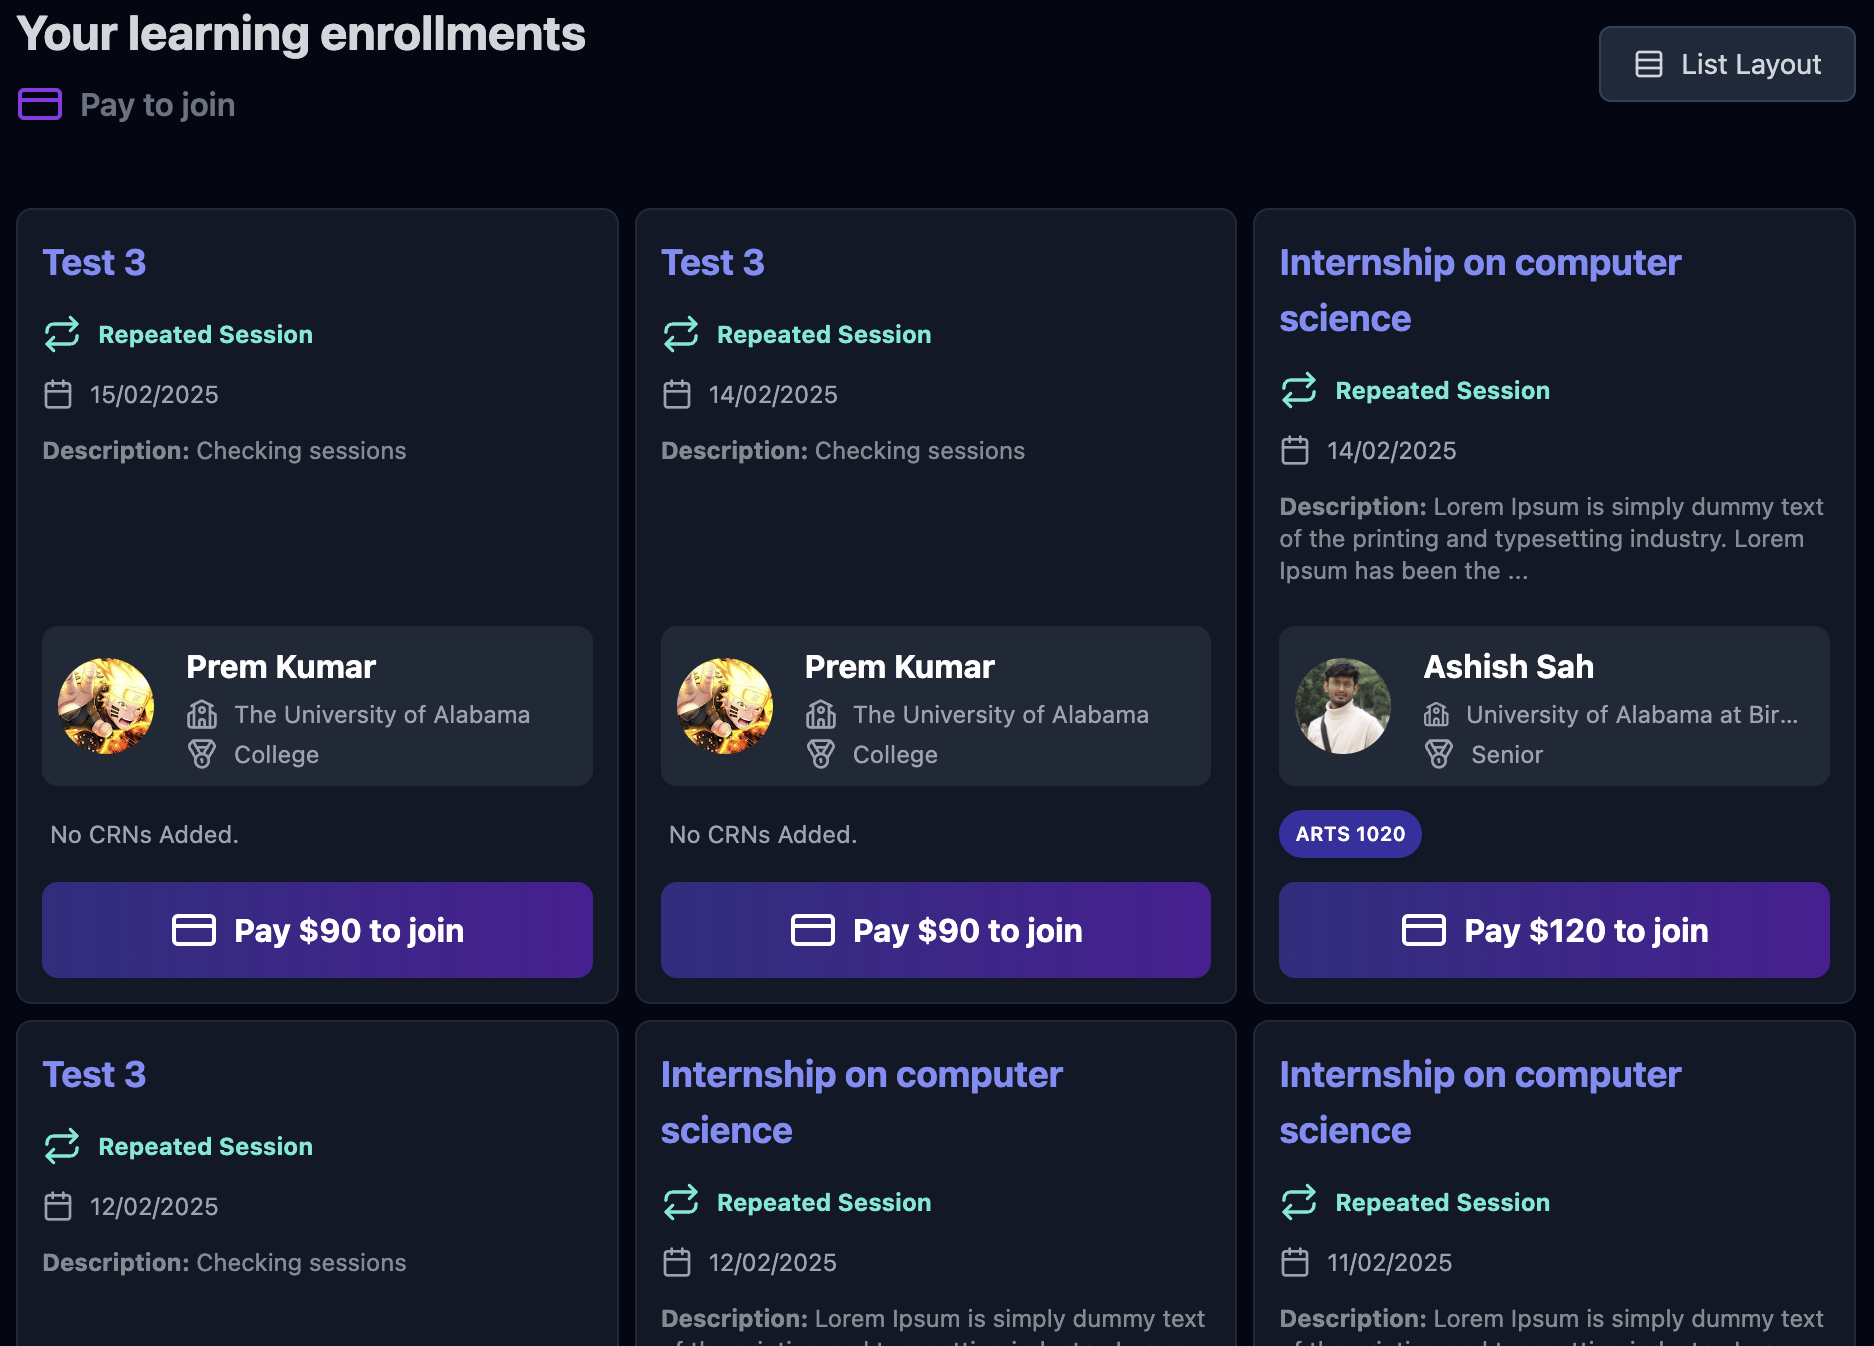Open Prem Kumar's avatar on first card
This screenshot has height=1346, width=1874.
[106, 706]
